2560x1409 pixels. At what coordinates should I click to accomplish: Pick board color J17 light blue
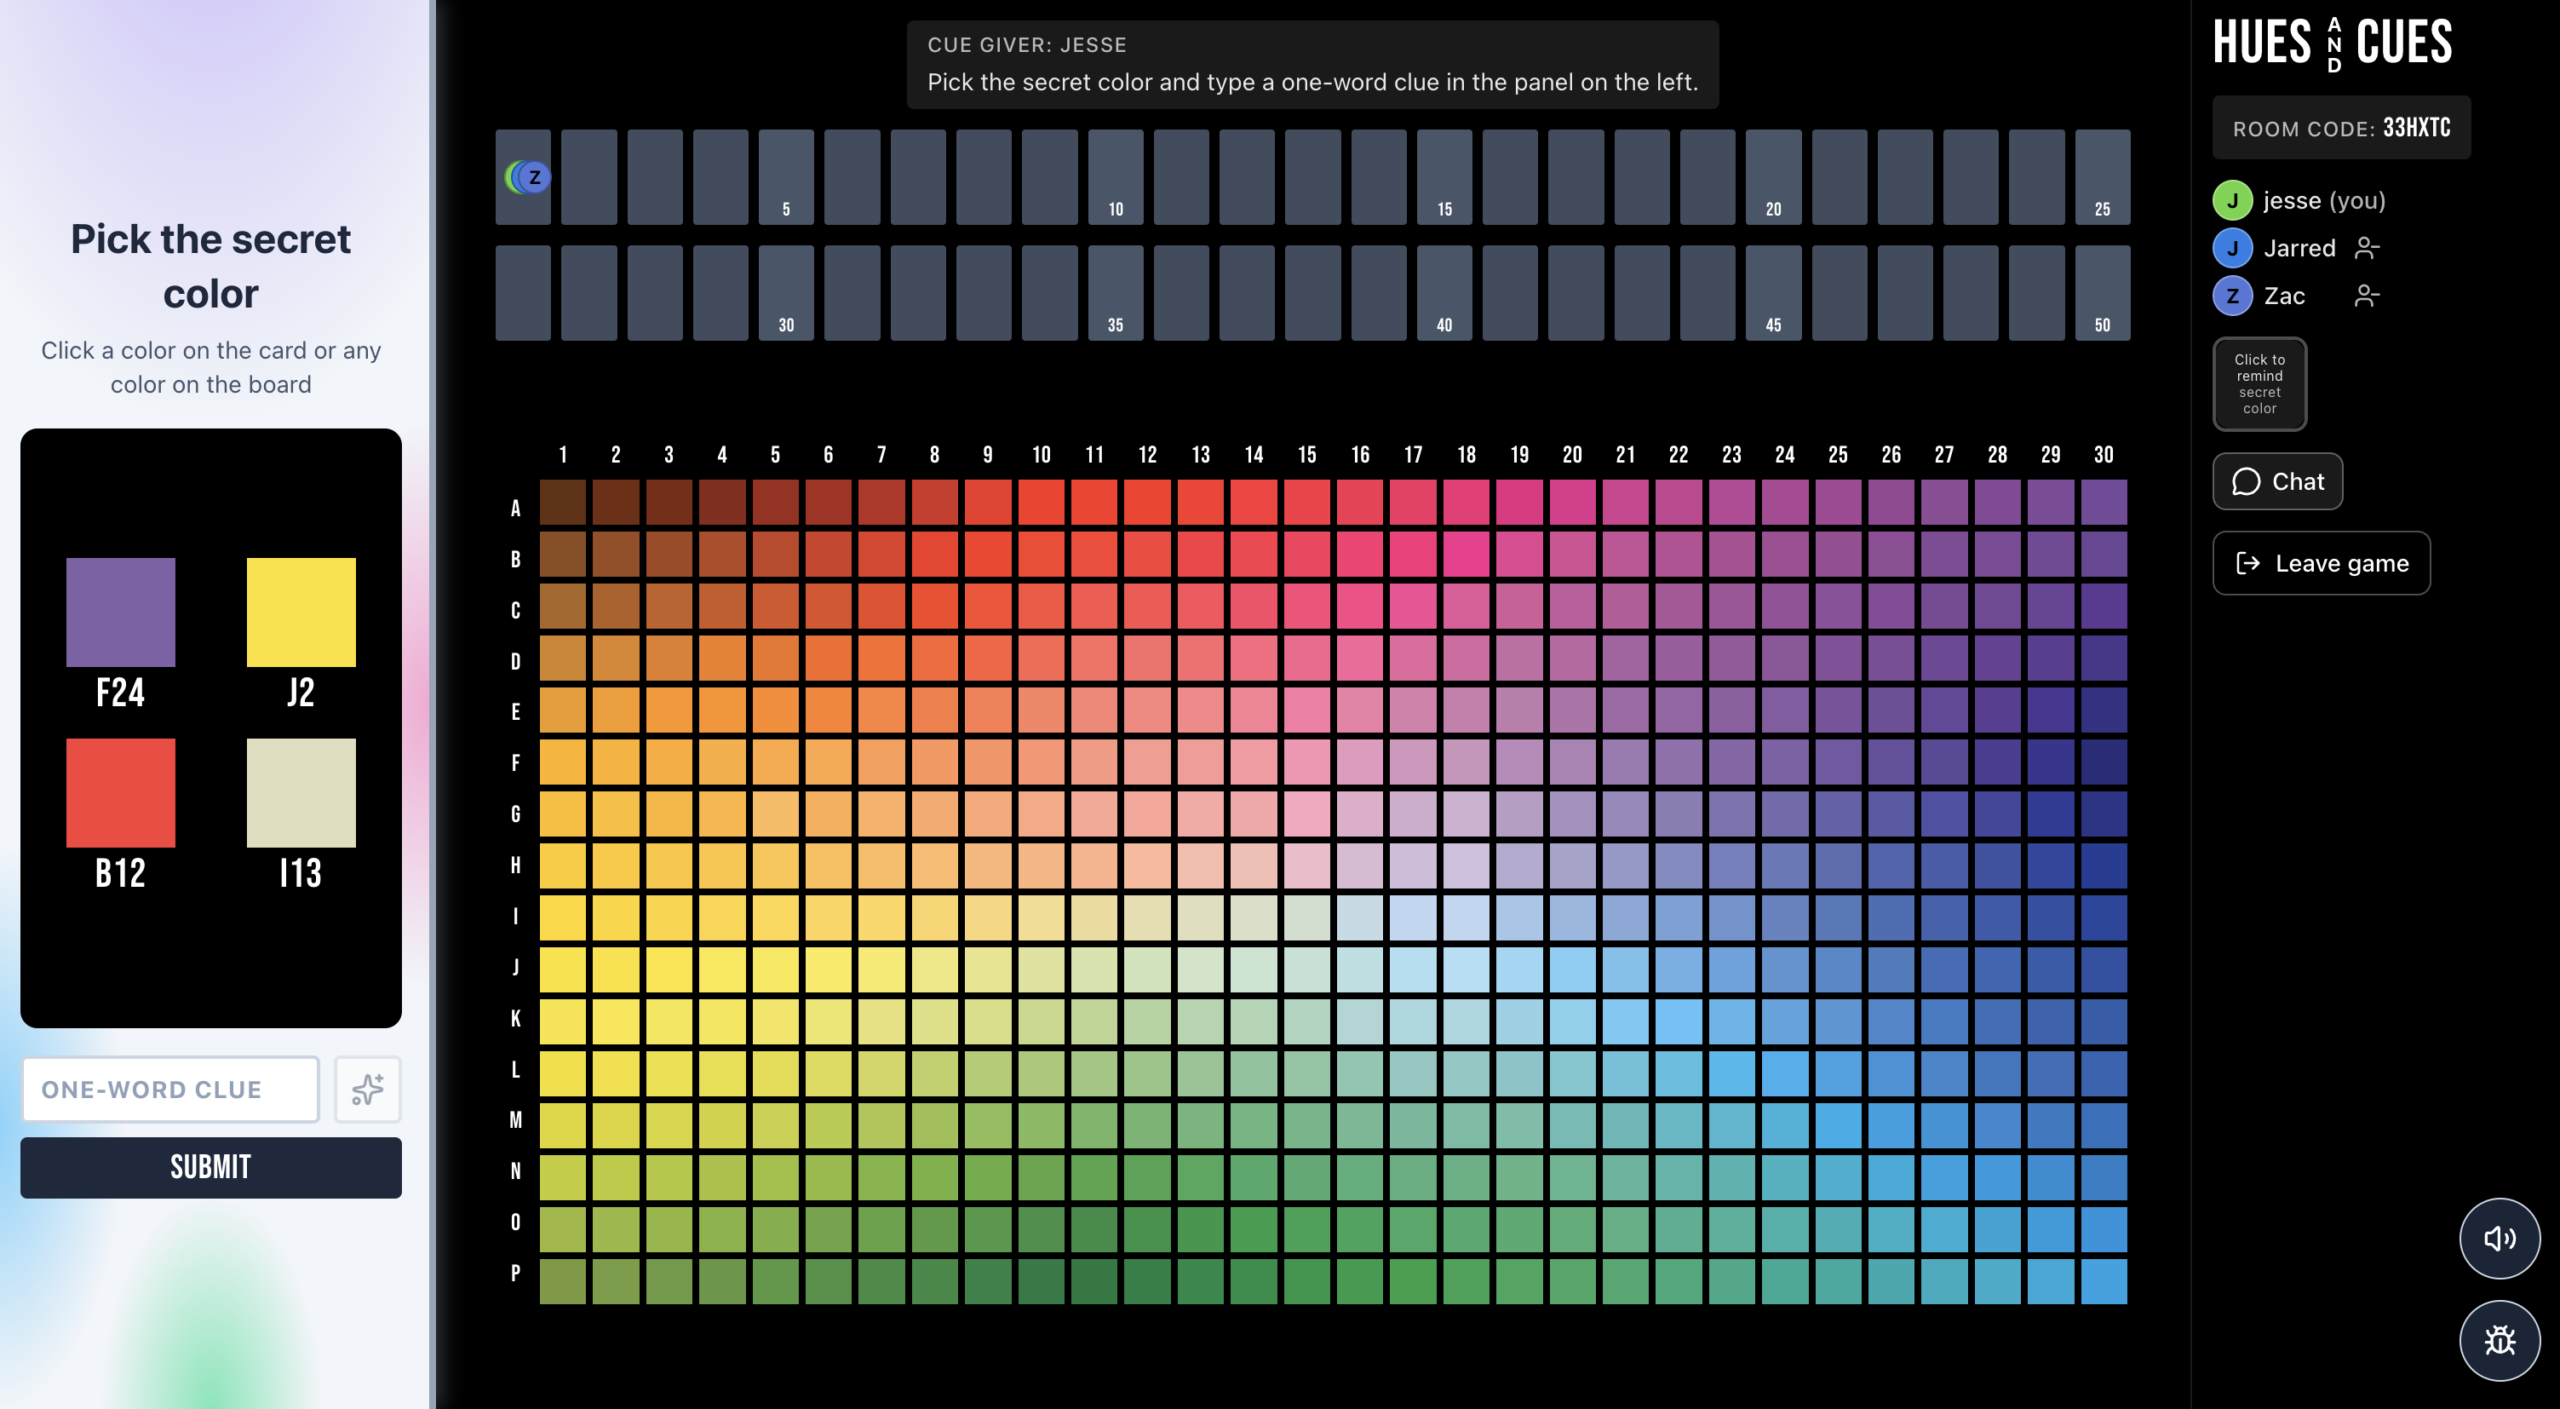pyautogui.click(x=1413, y=970)
